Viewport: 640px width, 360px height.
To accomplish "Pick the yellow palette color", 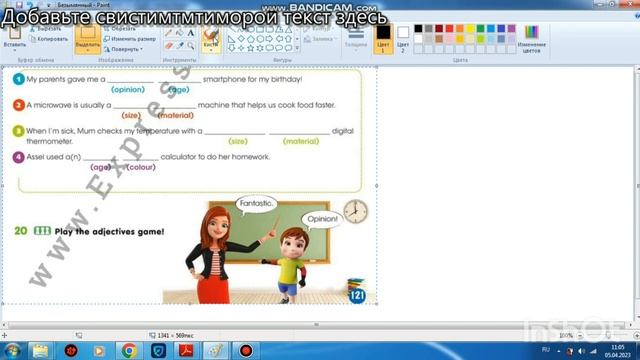I will pos(470,28).
